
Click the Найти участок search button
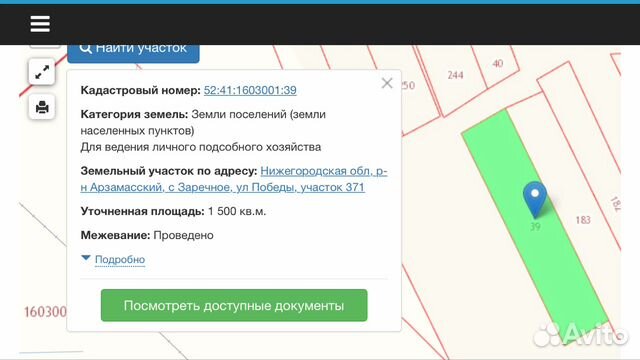[x=133, y=53]
